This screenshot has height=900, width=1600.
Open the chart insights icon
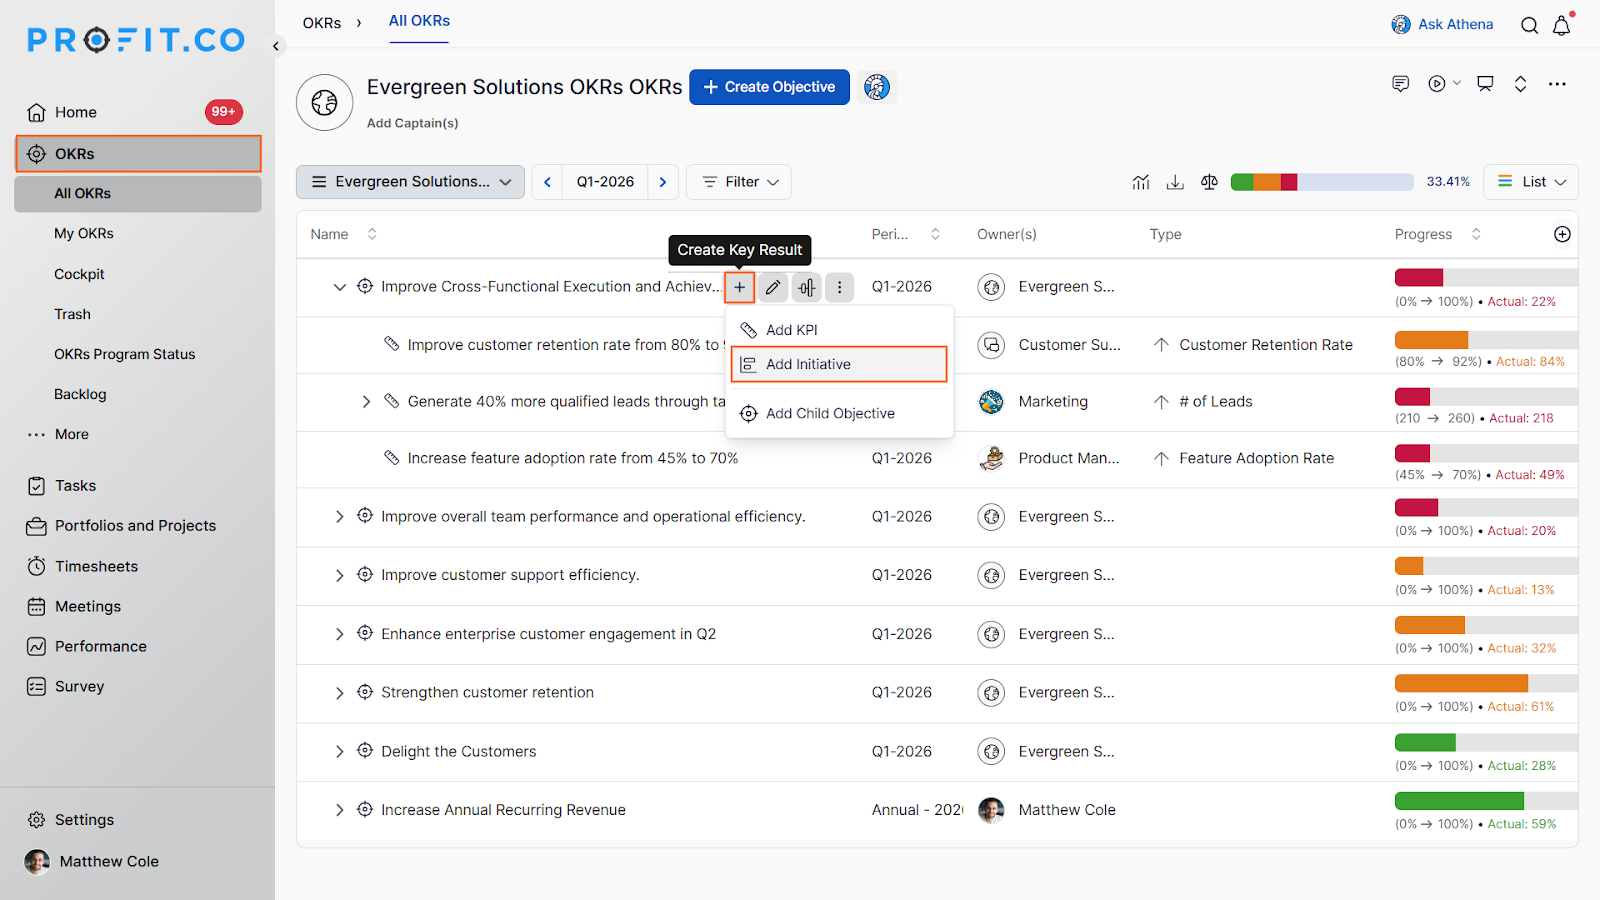click(1141, 182)
